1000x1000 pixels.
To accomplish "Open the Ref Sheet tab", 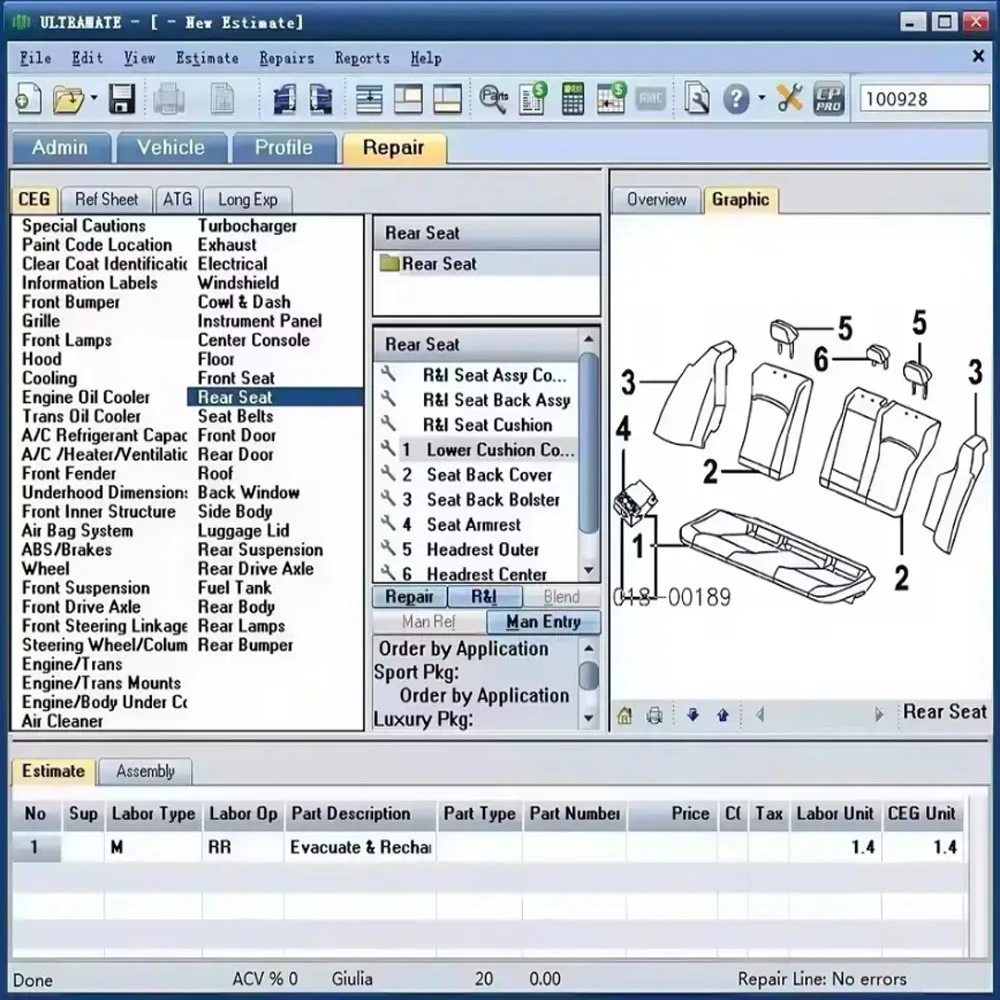I will click(x=107, y=200).
